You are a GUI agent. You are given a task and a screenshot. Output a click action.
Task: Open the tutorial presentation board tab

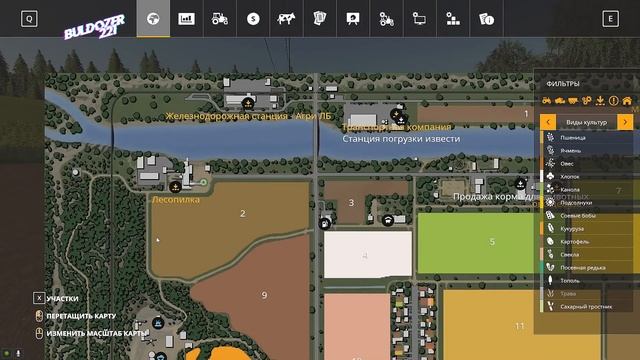pyautogui.click(x=353, y=19)
